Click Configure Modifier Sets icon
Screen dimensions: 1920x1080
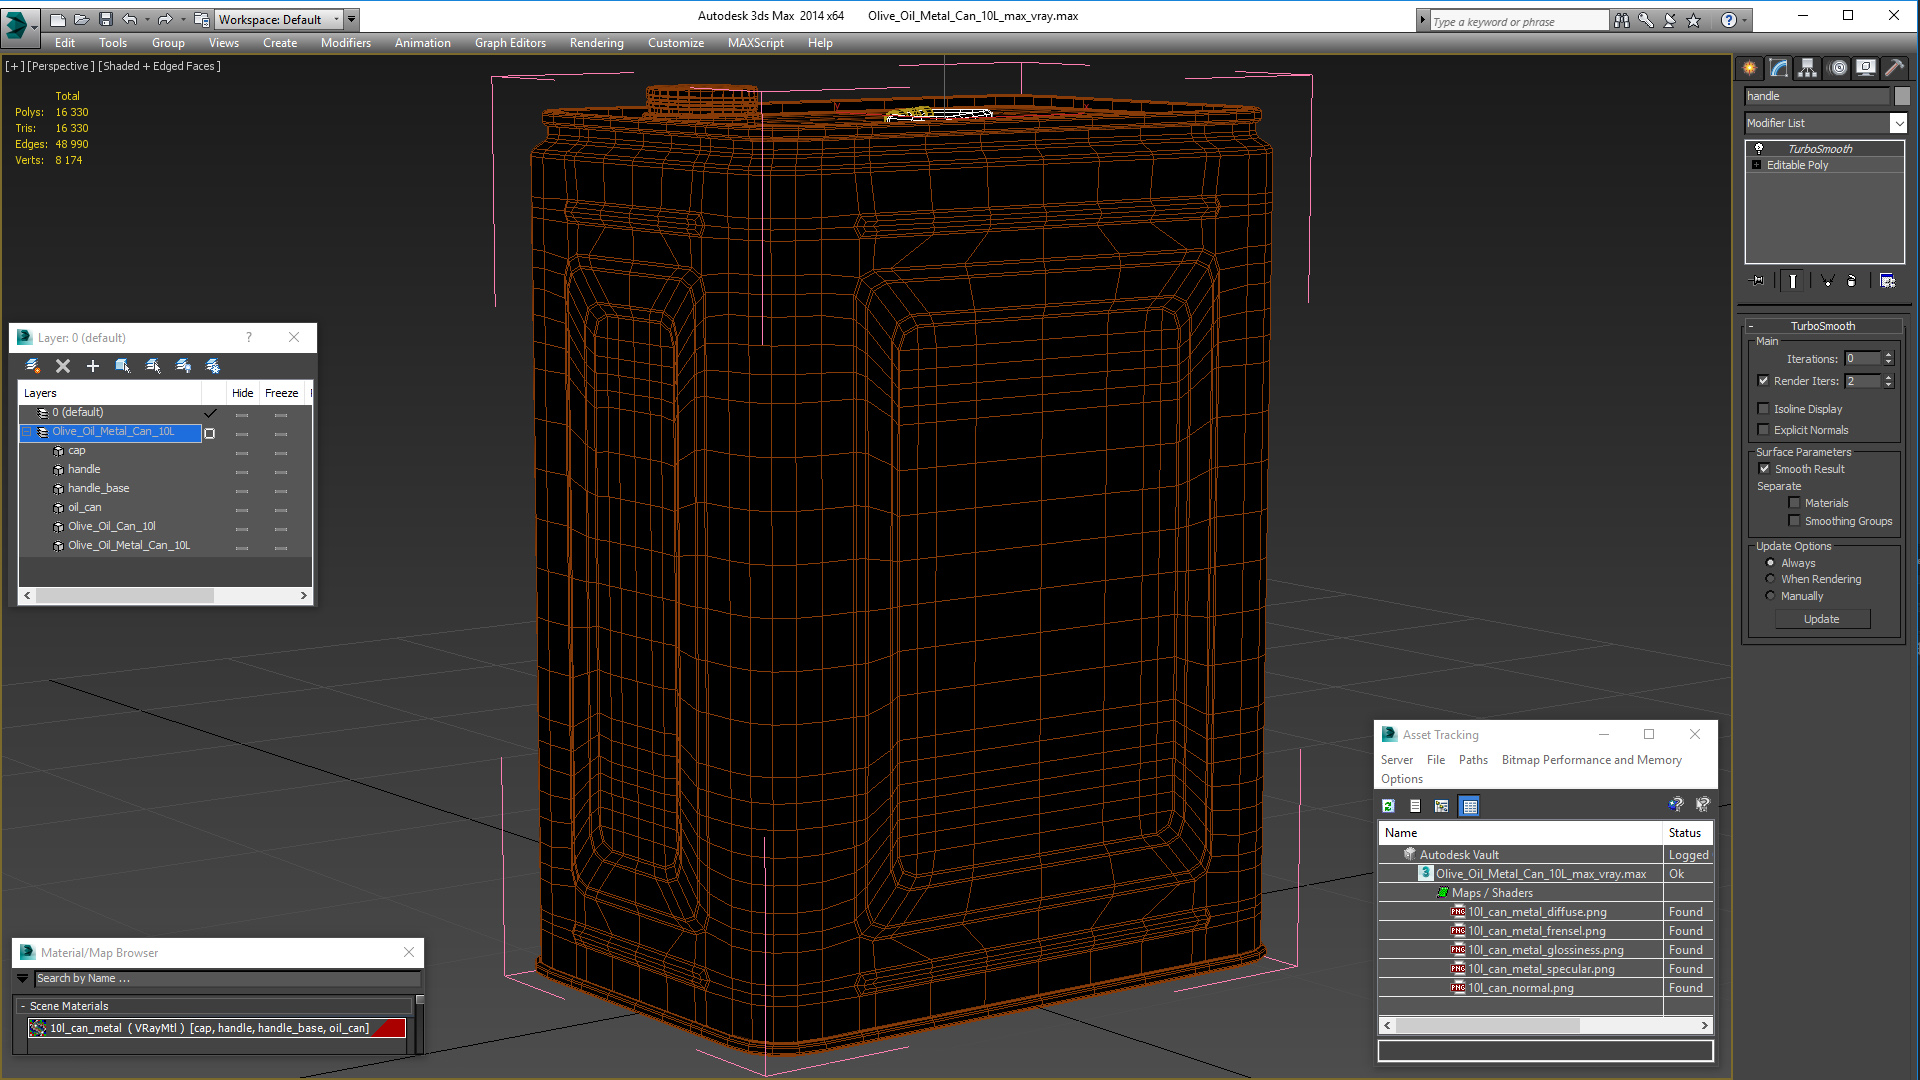[x=1887, y=281]
